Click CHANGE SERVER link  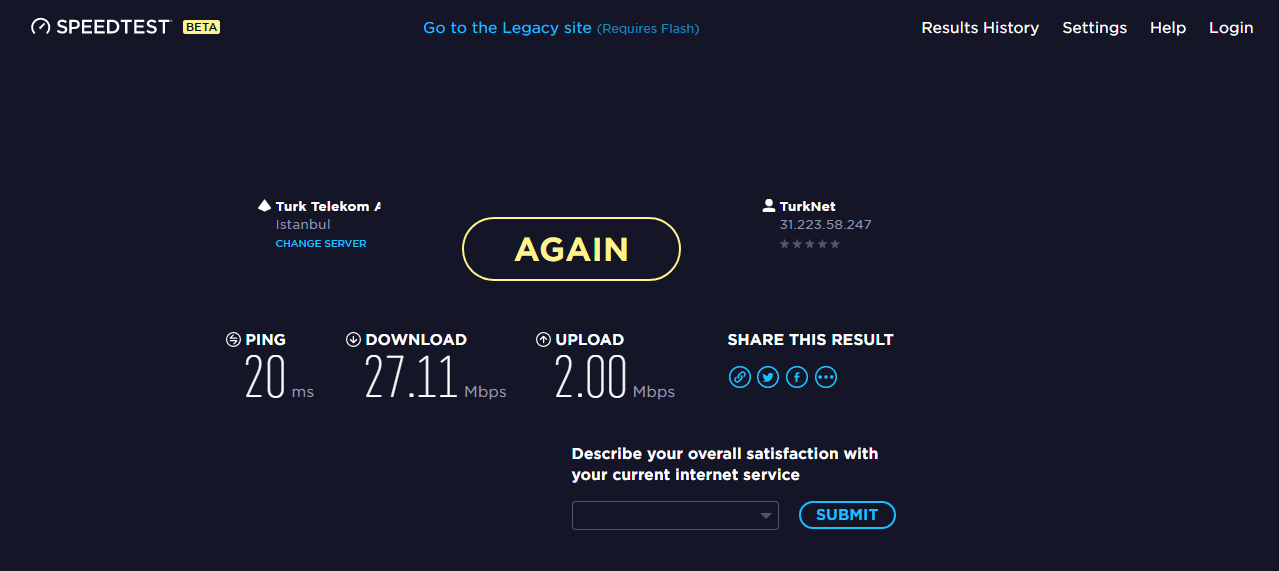click(x=321, y=244)
